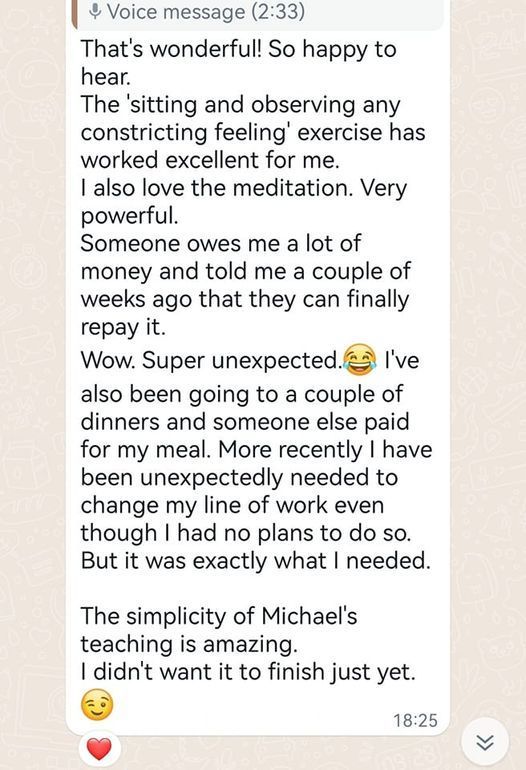
Task: Tap the winking emoji ending the message
Action: (97, 705)
